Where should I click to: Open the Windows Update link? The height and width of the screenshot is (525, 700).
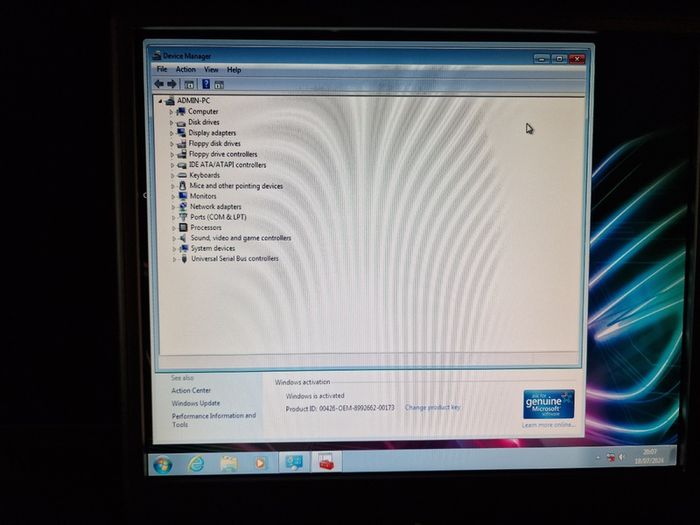click(196, 403)
